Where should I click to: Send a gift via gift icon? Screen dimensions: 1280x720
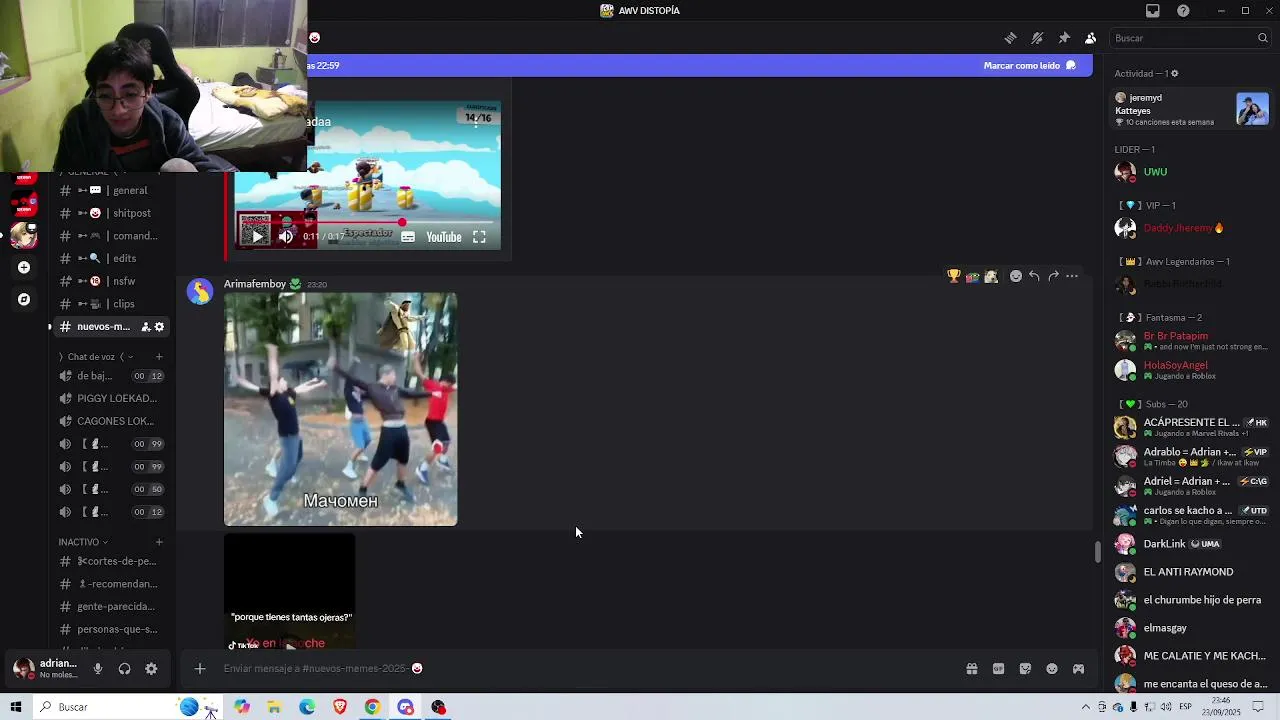tap(971, 669)
